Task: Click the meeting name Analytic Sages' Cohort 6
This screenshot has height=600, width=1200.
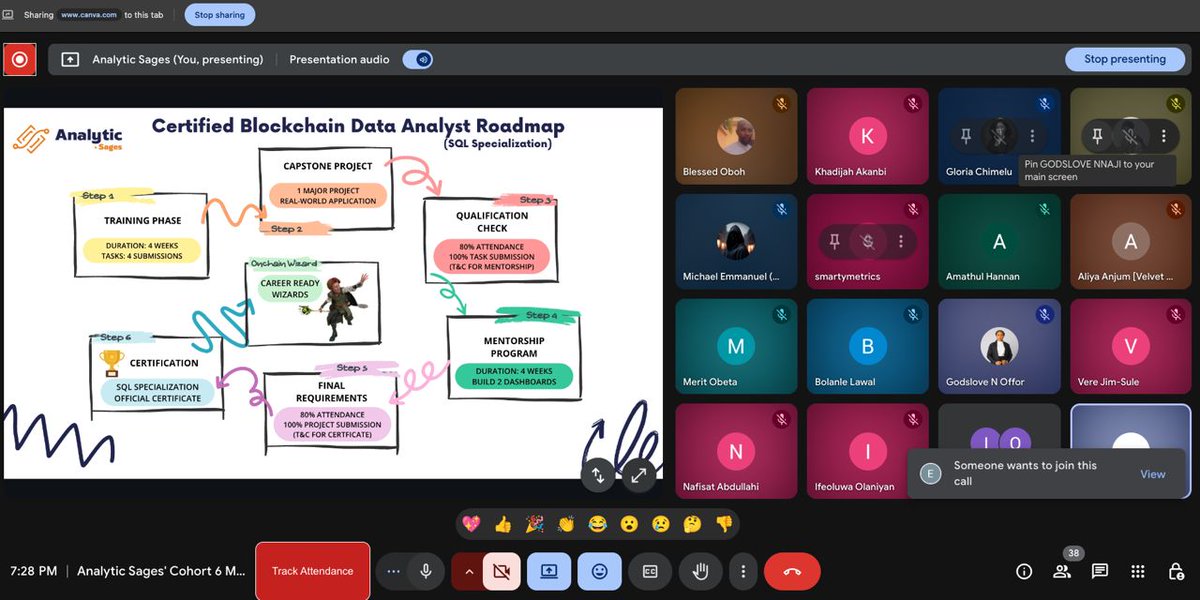Action: click(x=161, y=571)
